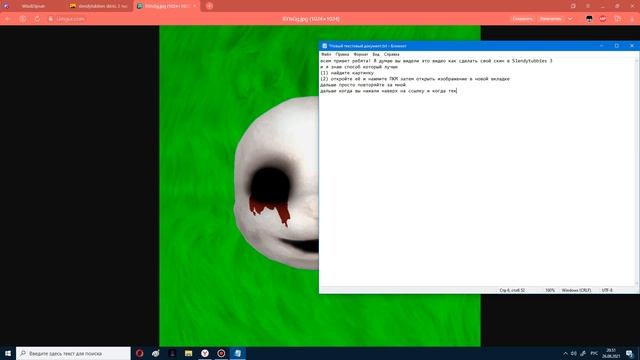640x360 pixels.
Task: Click the network icon in system tray
Action: point(583,353)
